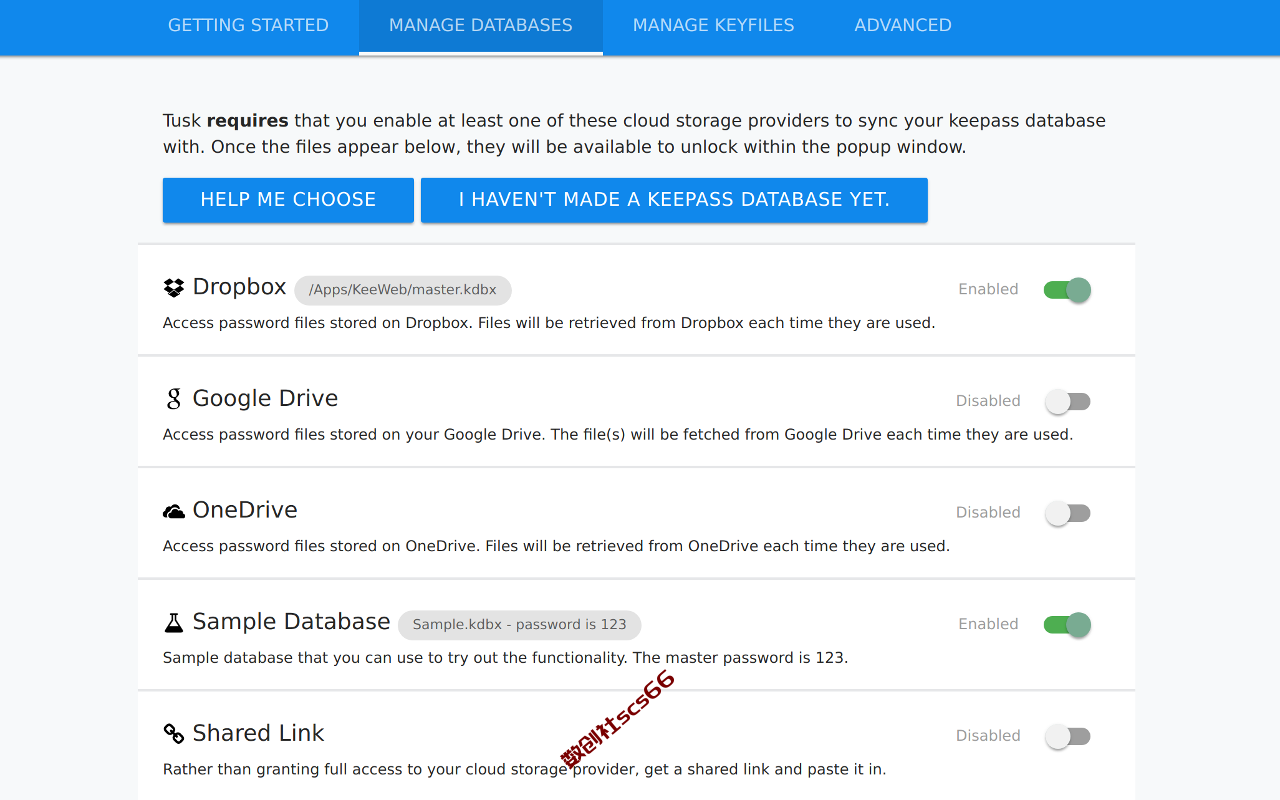Screen dimensions: 1280x800
Task: Click the 'Rather than granting full access' description
Action: pos(525,770)
